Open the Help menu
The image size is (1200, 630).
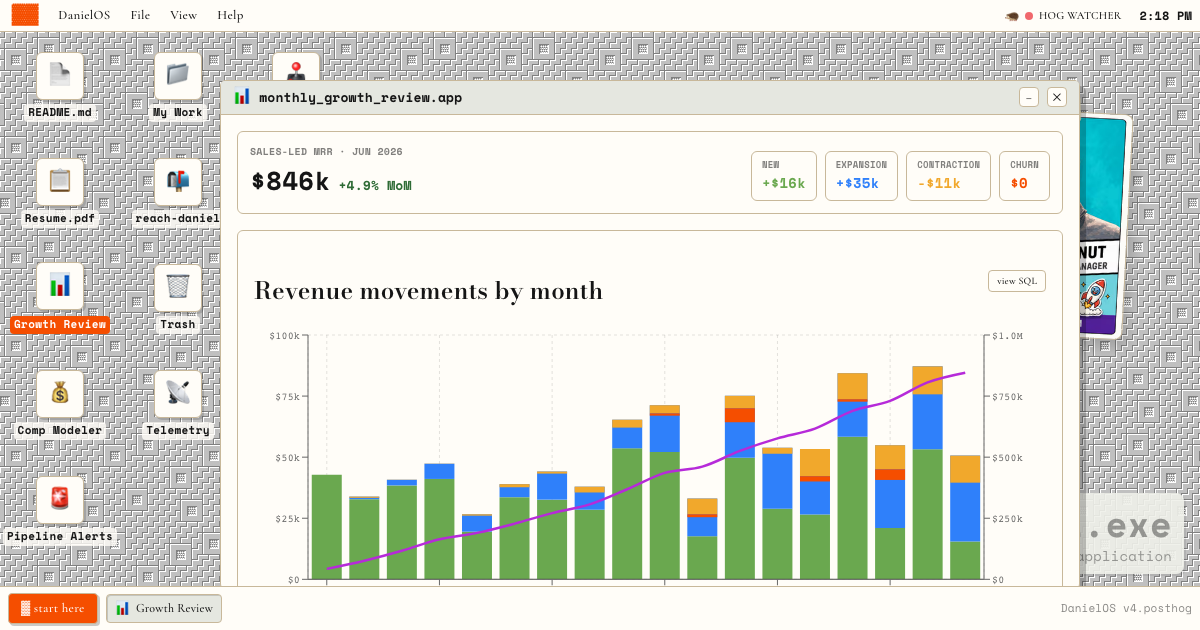(x=230, y=15)
